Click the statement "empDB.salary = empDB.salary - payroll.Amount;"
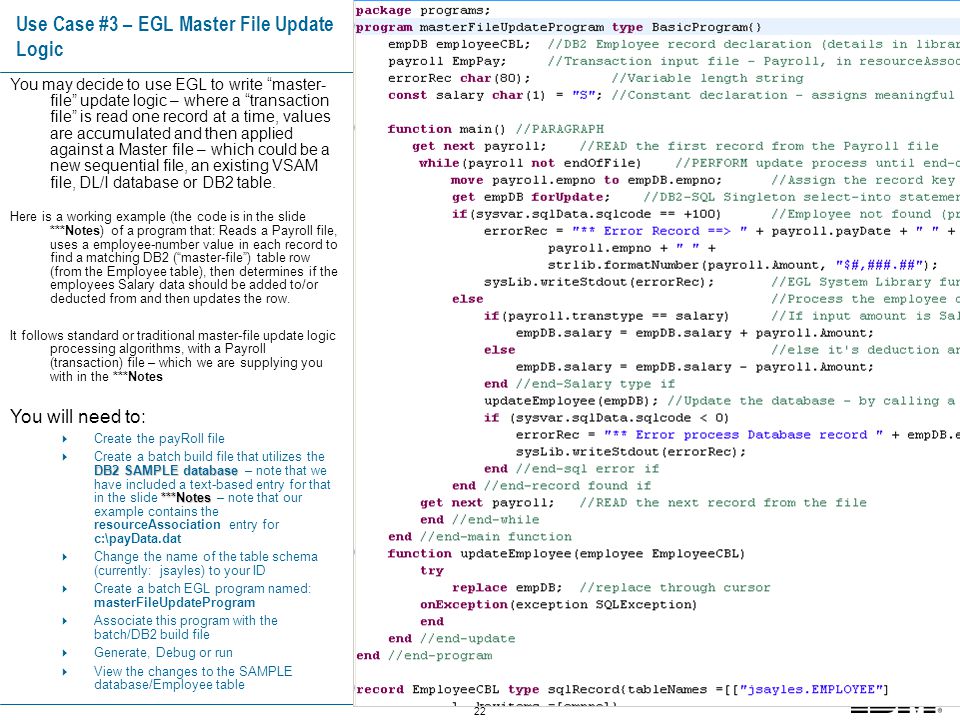This screenshot has width=960, height=720. click(694, 367)
